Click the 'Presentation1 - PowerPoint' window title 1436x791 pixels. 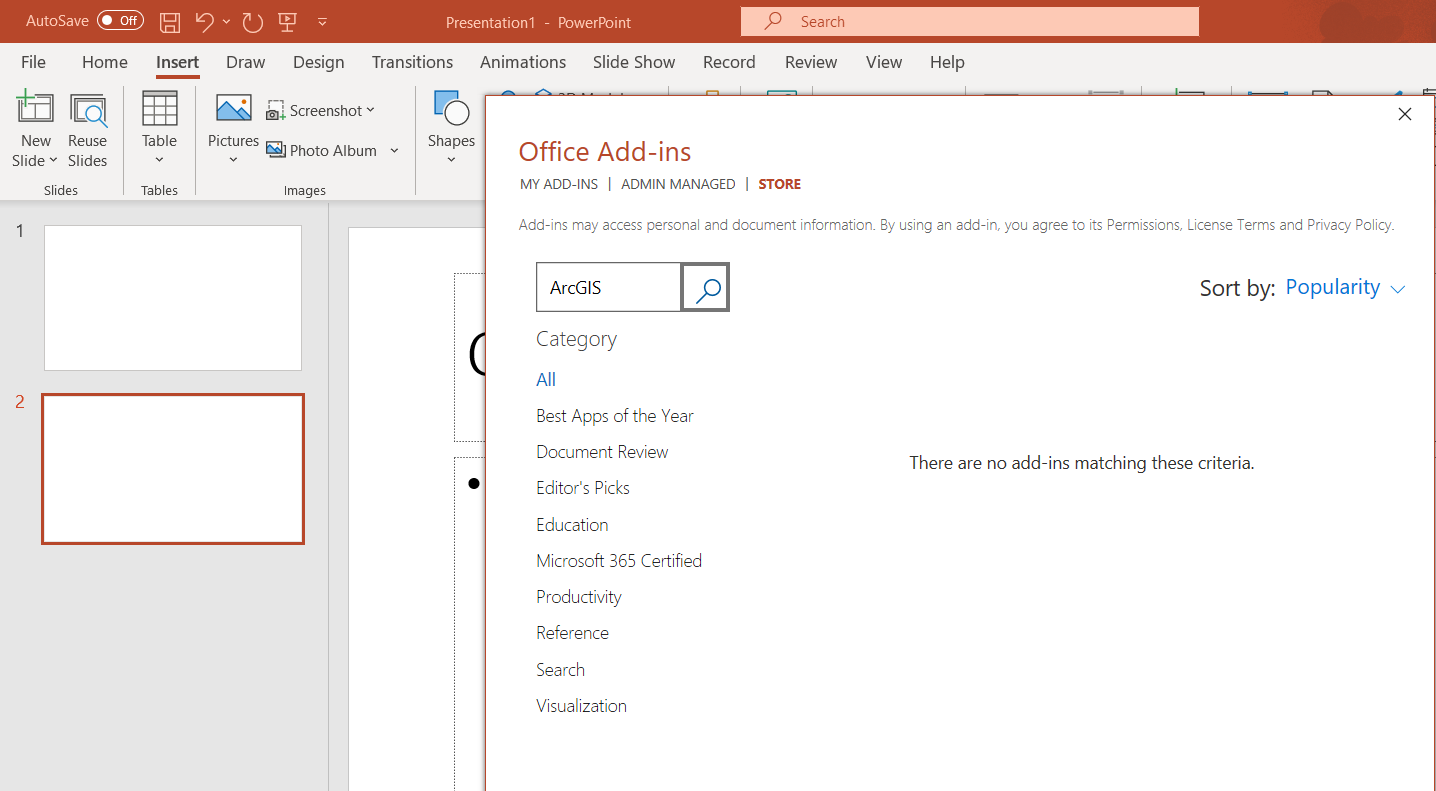pos(539,22)
